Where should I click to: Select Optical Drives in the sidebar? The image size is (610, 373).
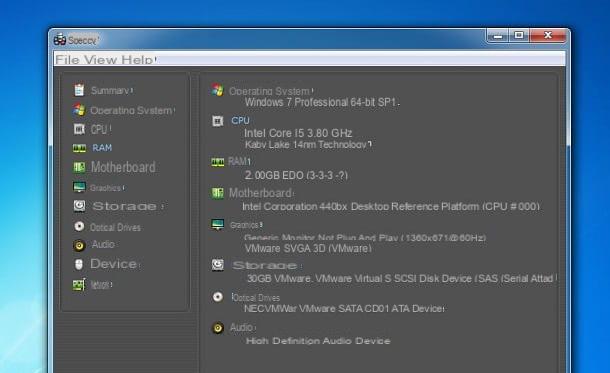pos(115,227)
